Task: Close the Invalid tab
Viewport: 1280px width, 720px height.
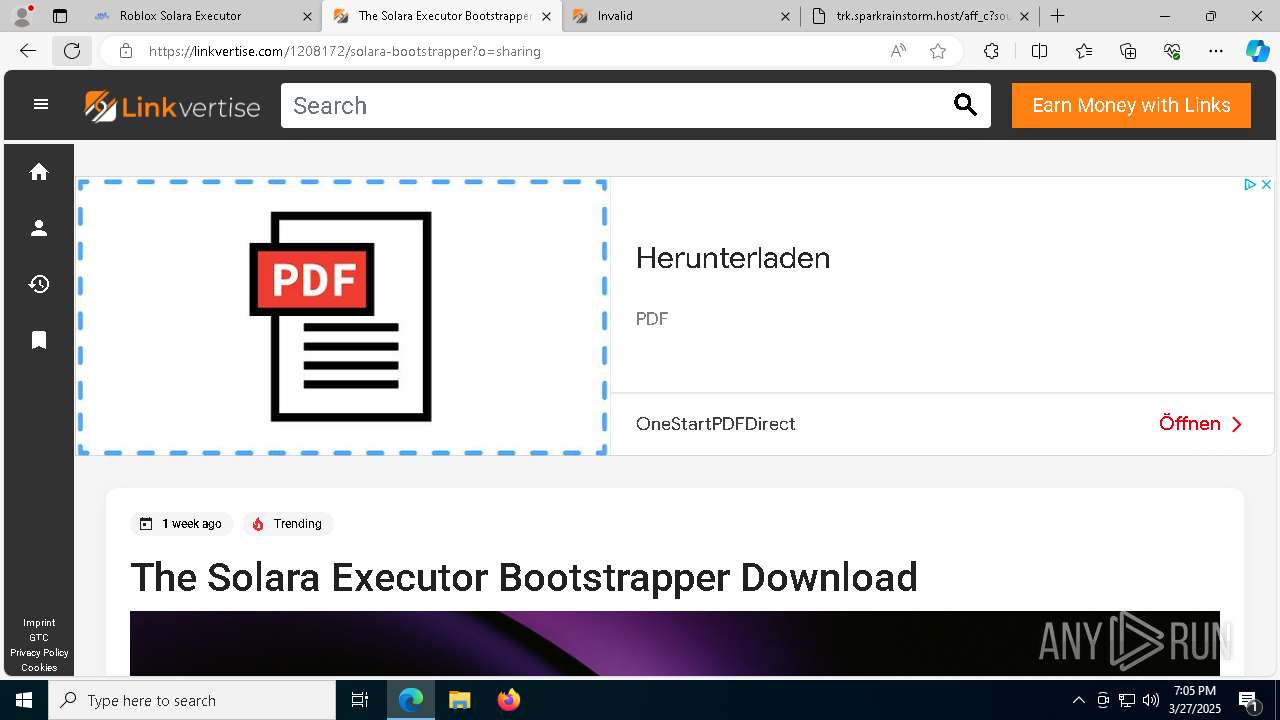Action: (785, 16)
